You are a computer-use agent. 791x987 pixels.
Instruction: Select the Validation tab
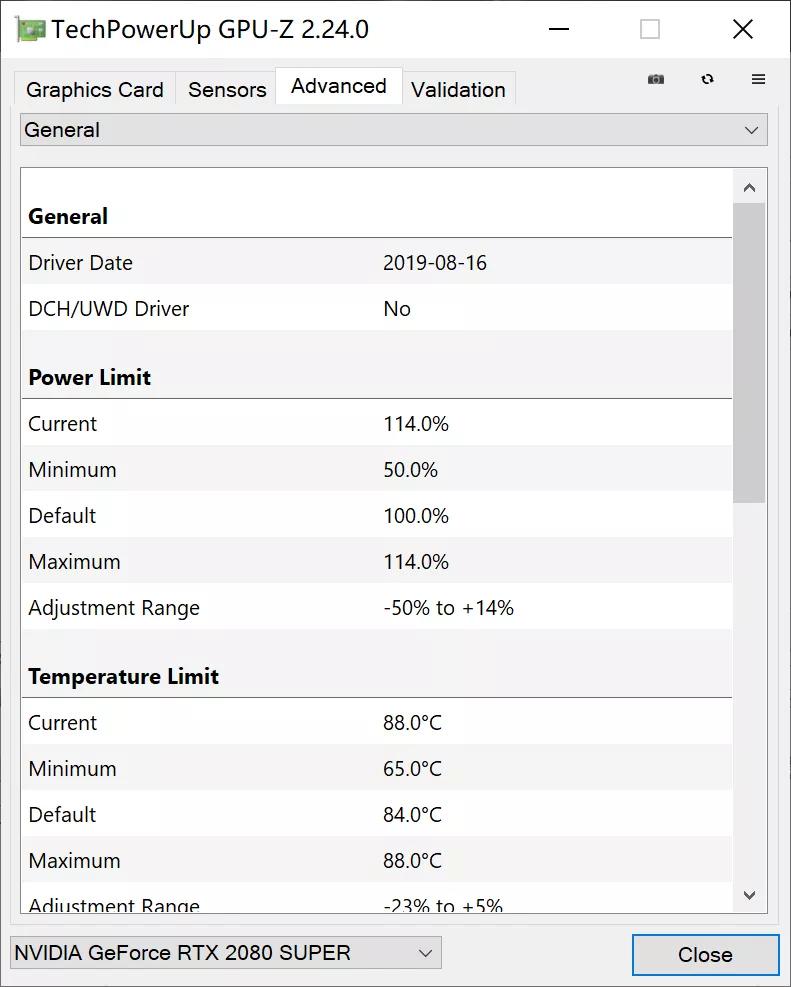point(459,90)
